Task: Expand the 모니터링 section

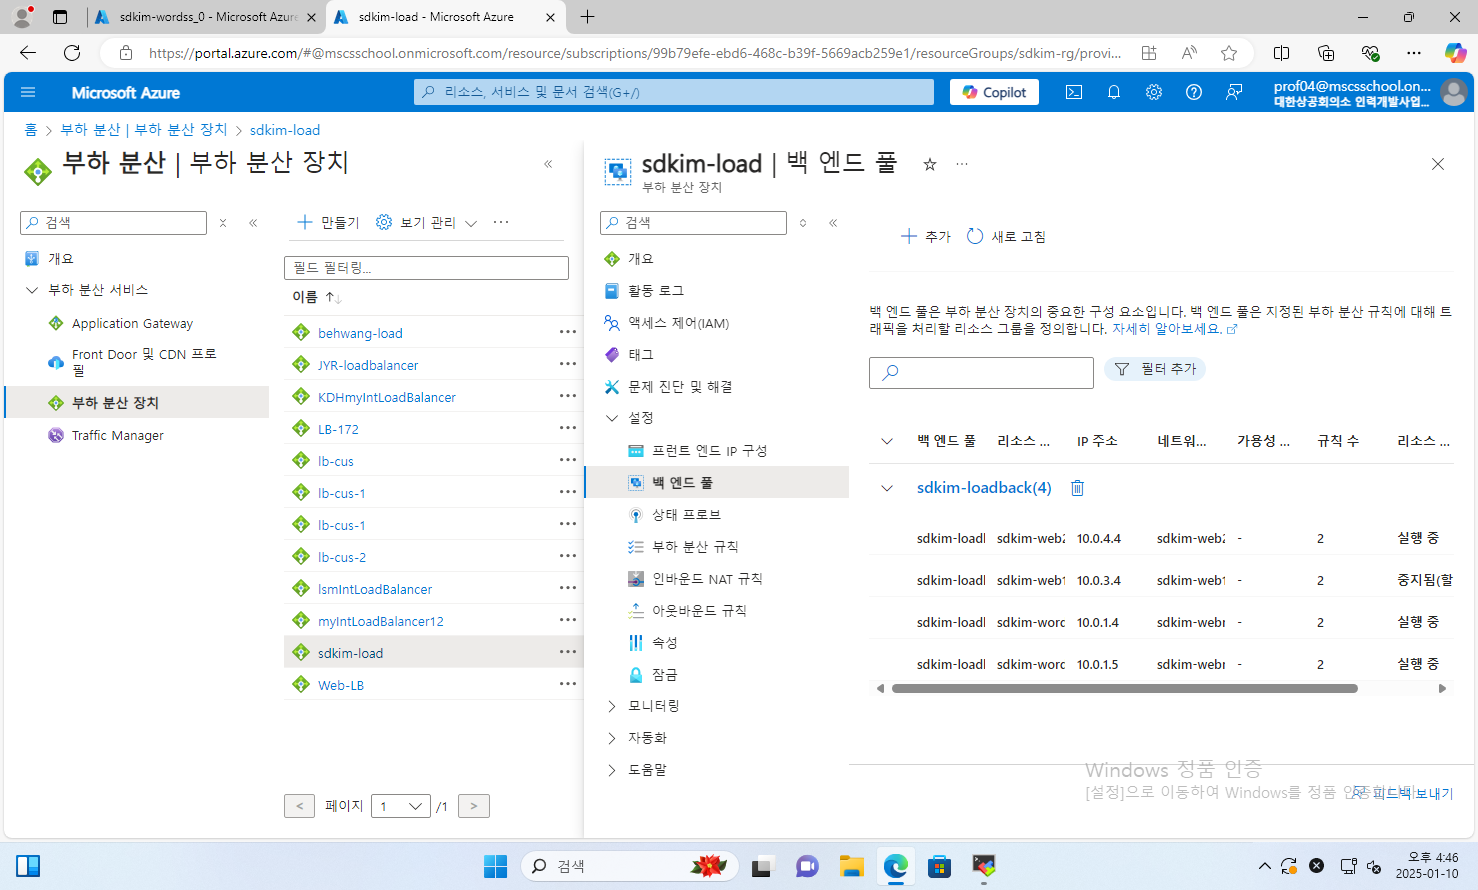Action: [612, 706]
